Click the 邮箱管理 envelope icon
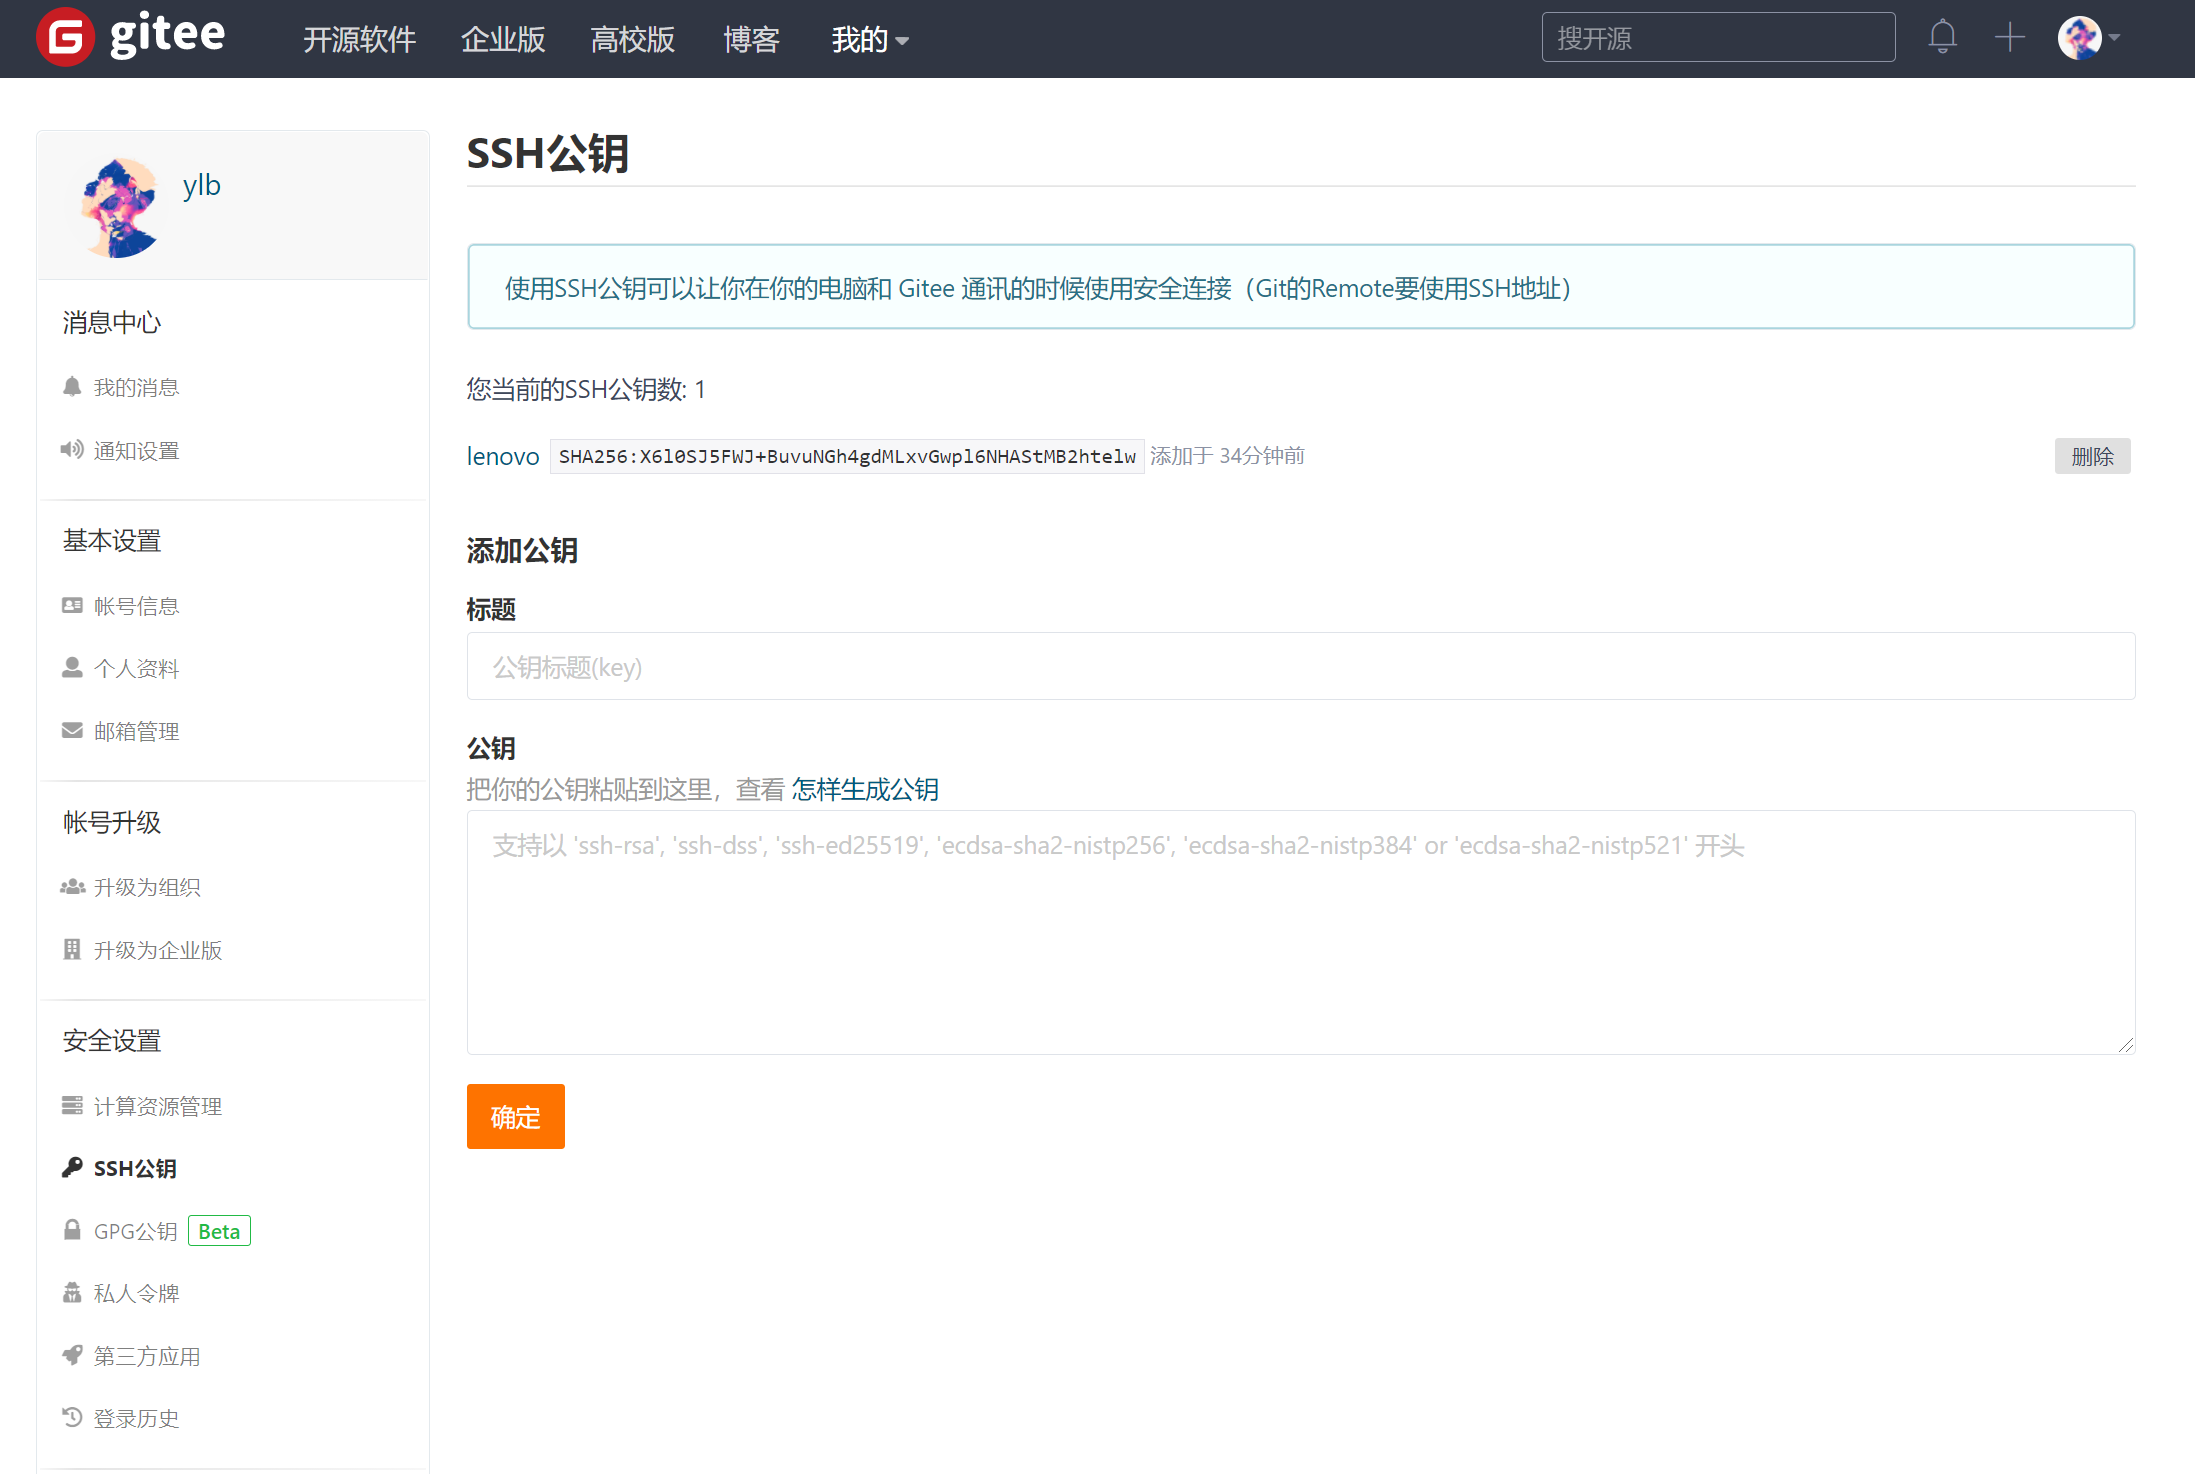The height and width of the screenshot is (1474, 2195). pyautogui.click(x=71, y=730)
